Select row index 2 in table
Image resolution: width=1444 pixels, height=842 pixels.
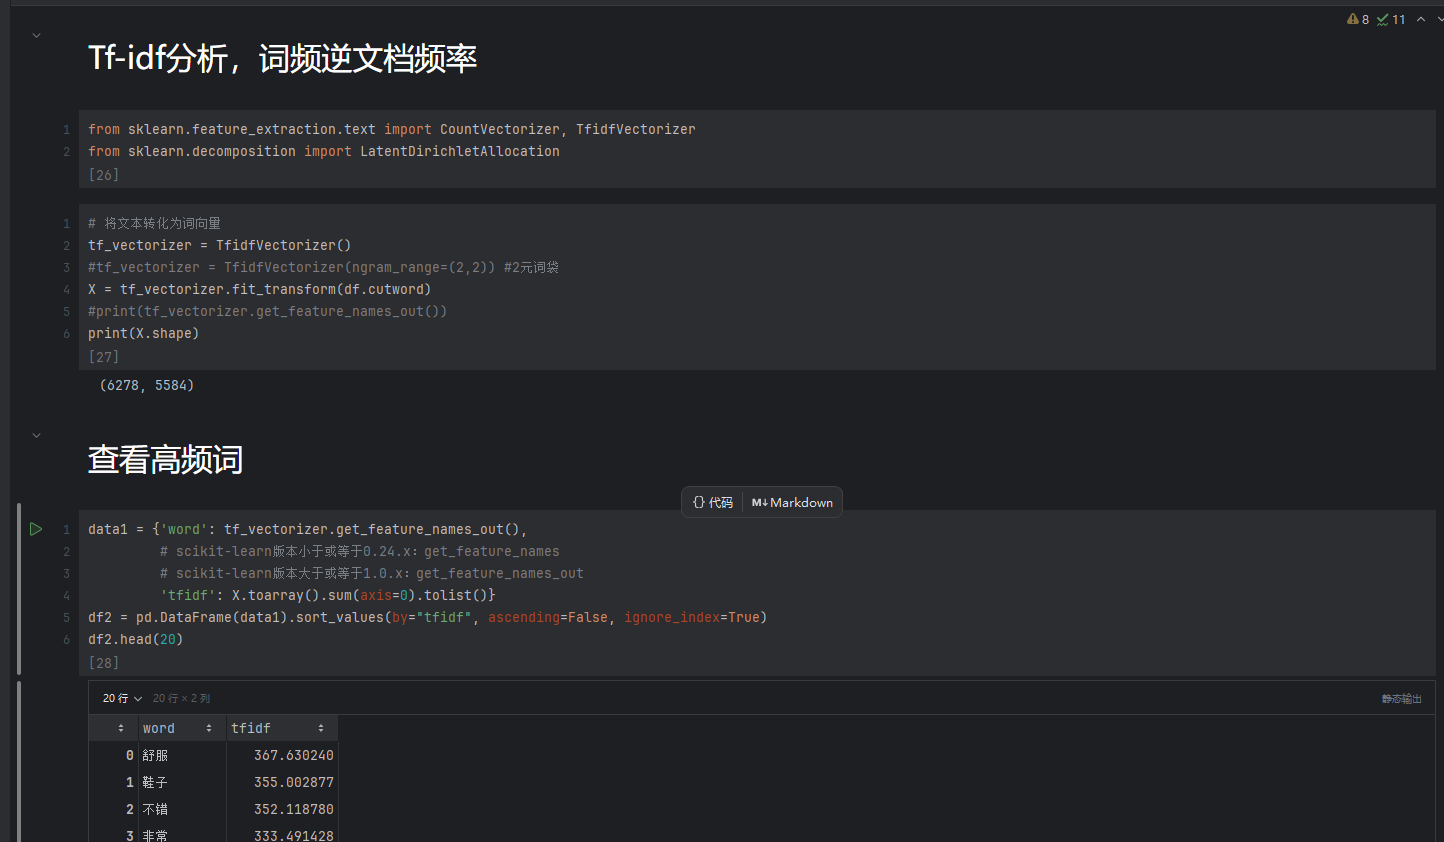click(x=129, y=809)
